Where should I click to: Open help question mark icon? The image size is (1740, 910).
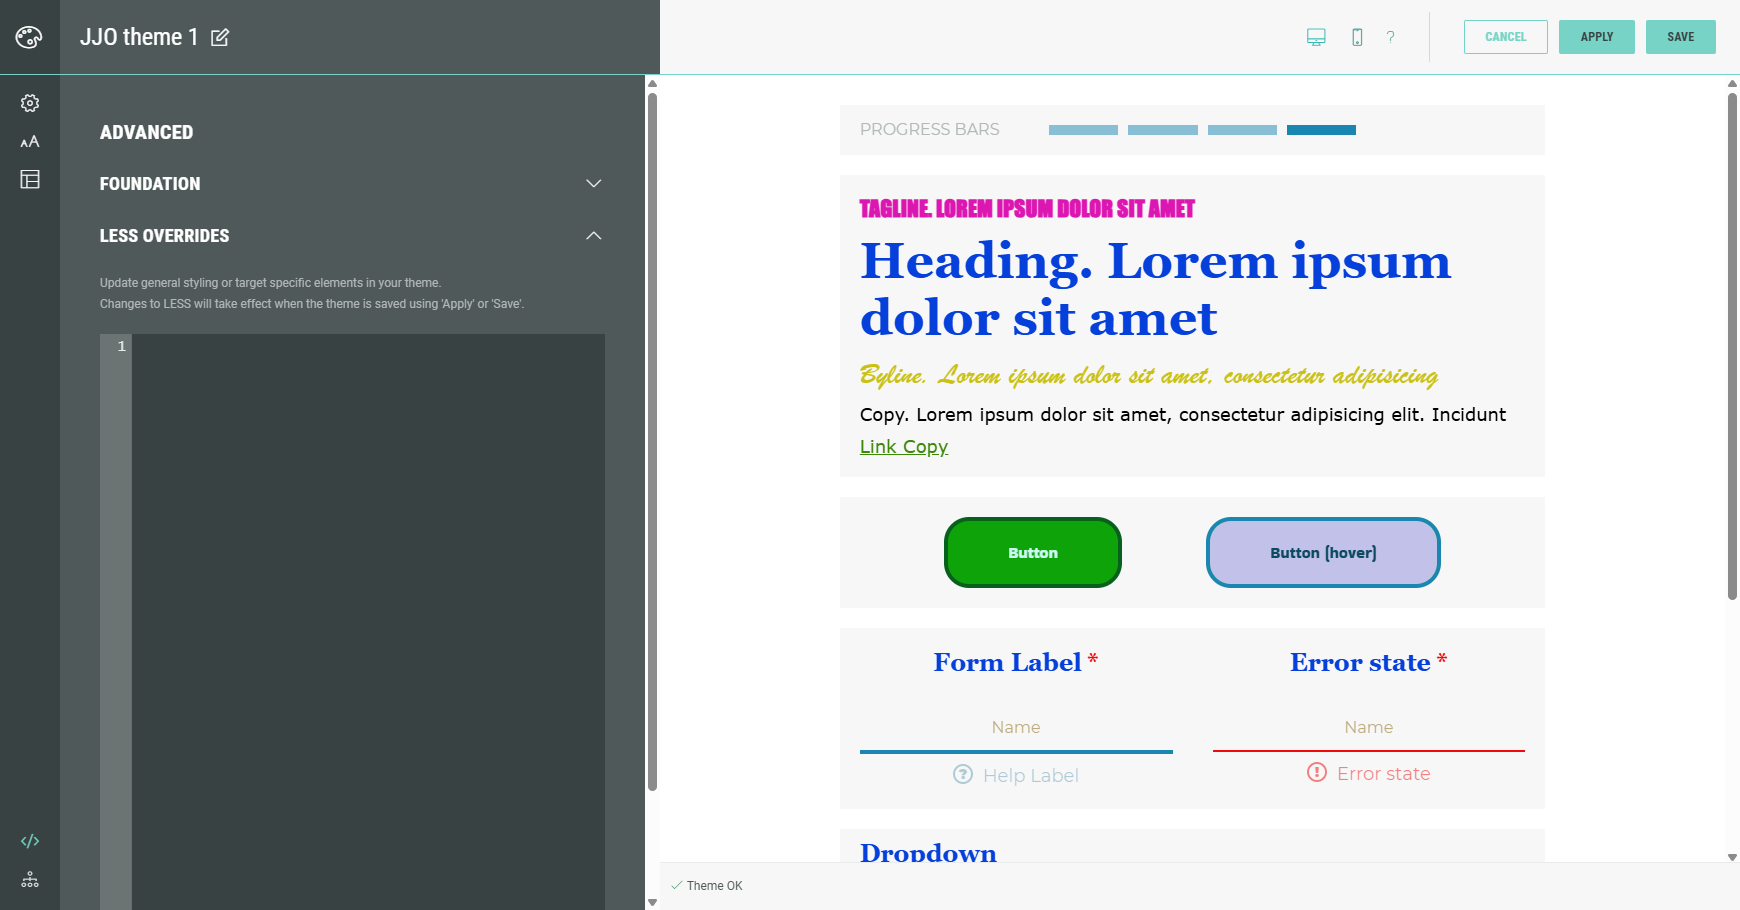click(1390, 37)
